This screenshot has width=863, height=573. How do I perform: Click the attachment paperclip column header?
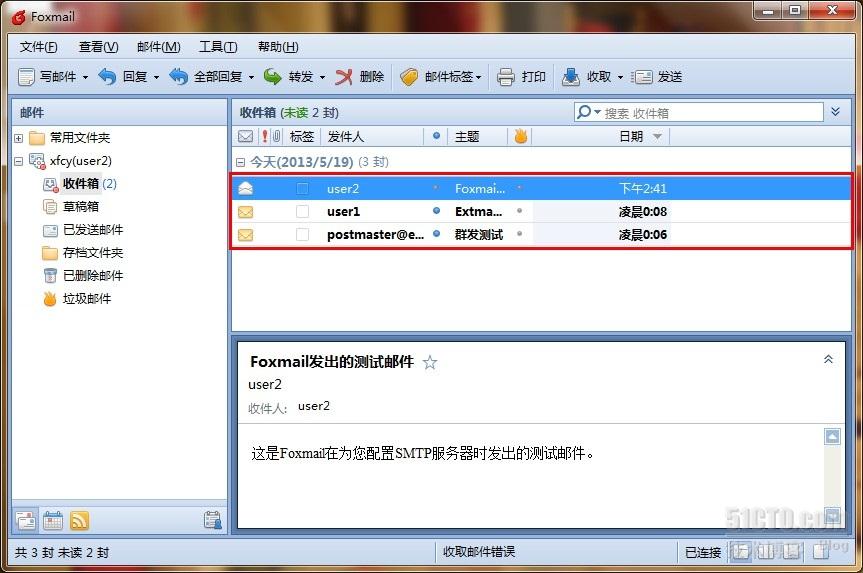[276, 137]
